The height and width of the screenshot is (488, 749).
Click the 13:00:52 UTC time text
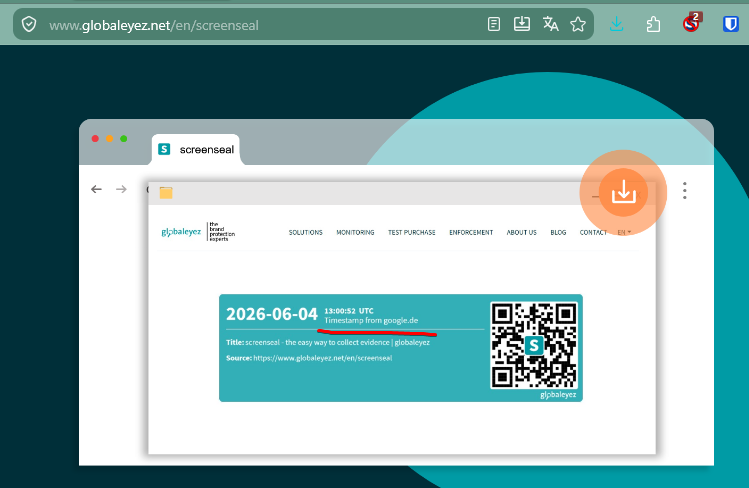pyautogui.click(x=349, y=311)
